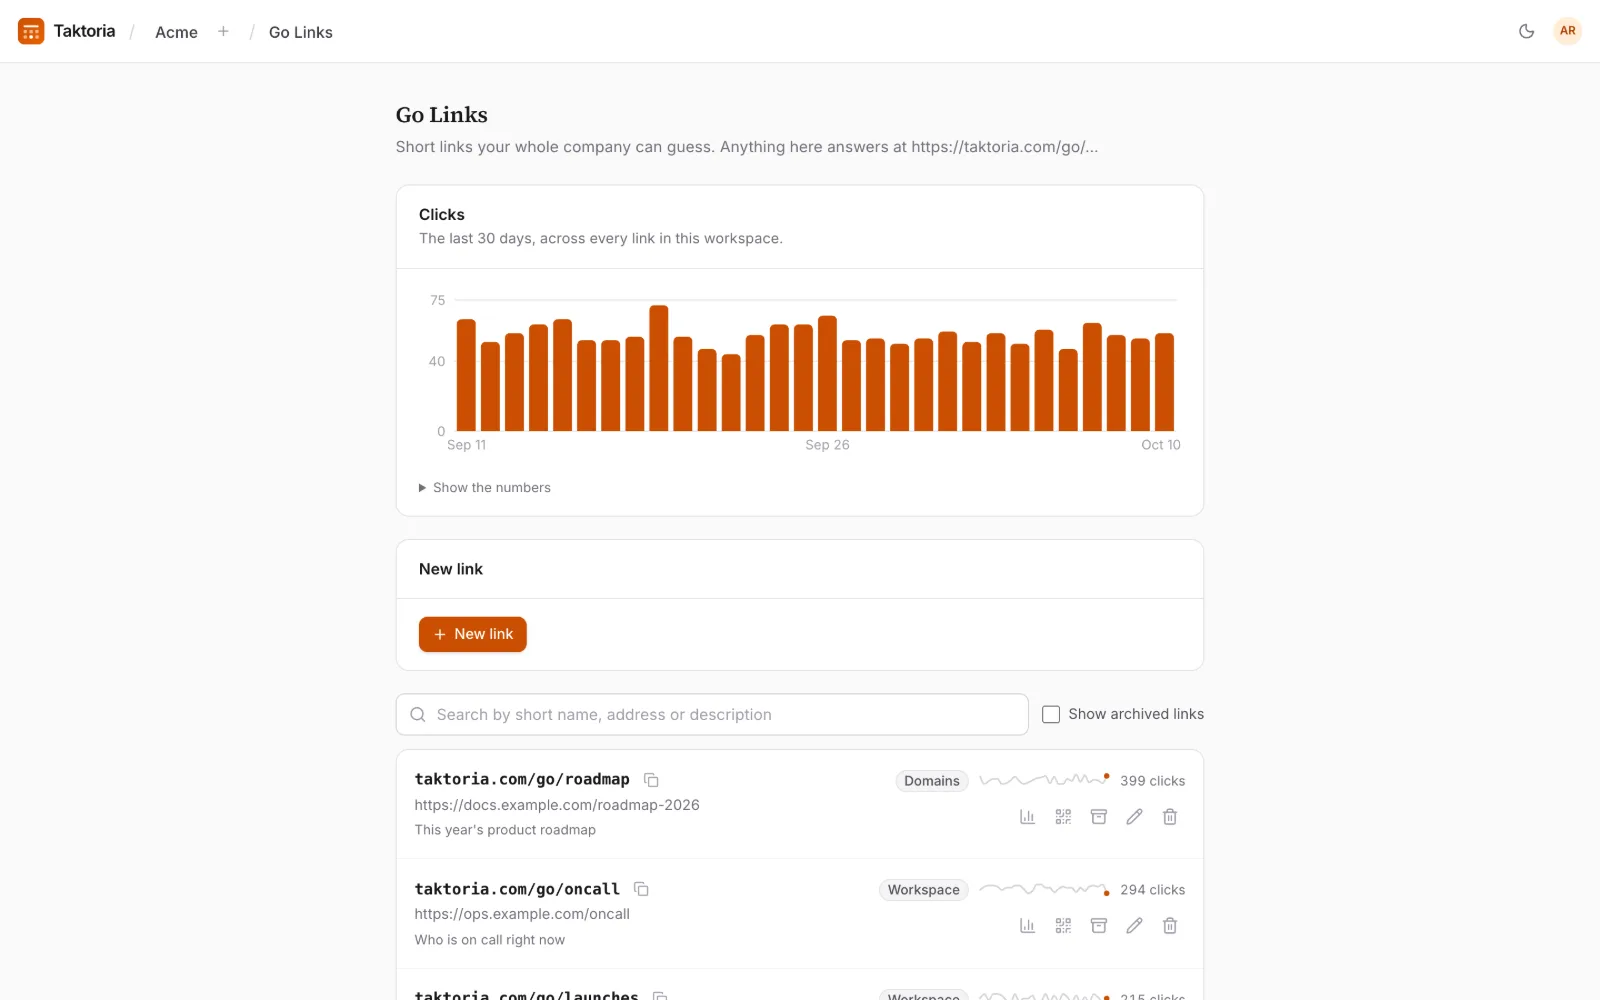Delete the roadmap link with trash icon
Screen dimensions: 1600x1000
coord(1170,817)
